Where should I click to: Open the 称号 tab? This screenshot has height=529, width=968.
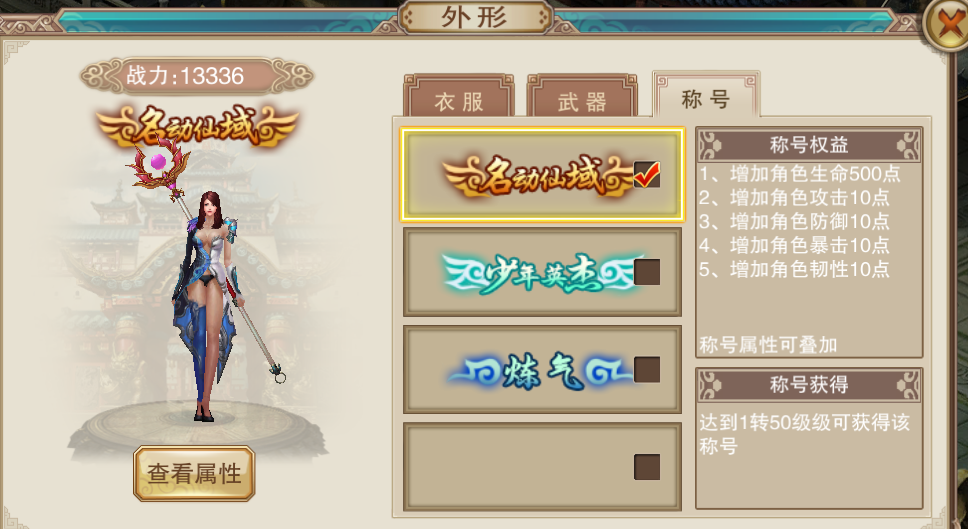(706, 94)
